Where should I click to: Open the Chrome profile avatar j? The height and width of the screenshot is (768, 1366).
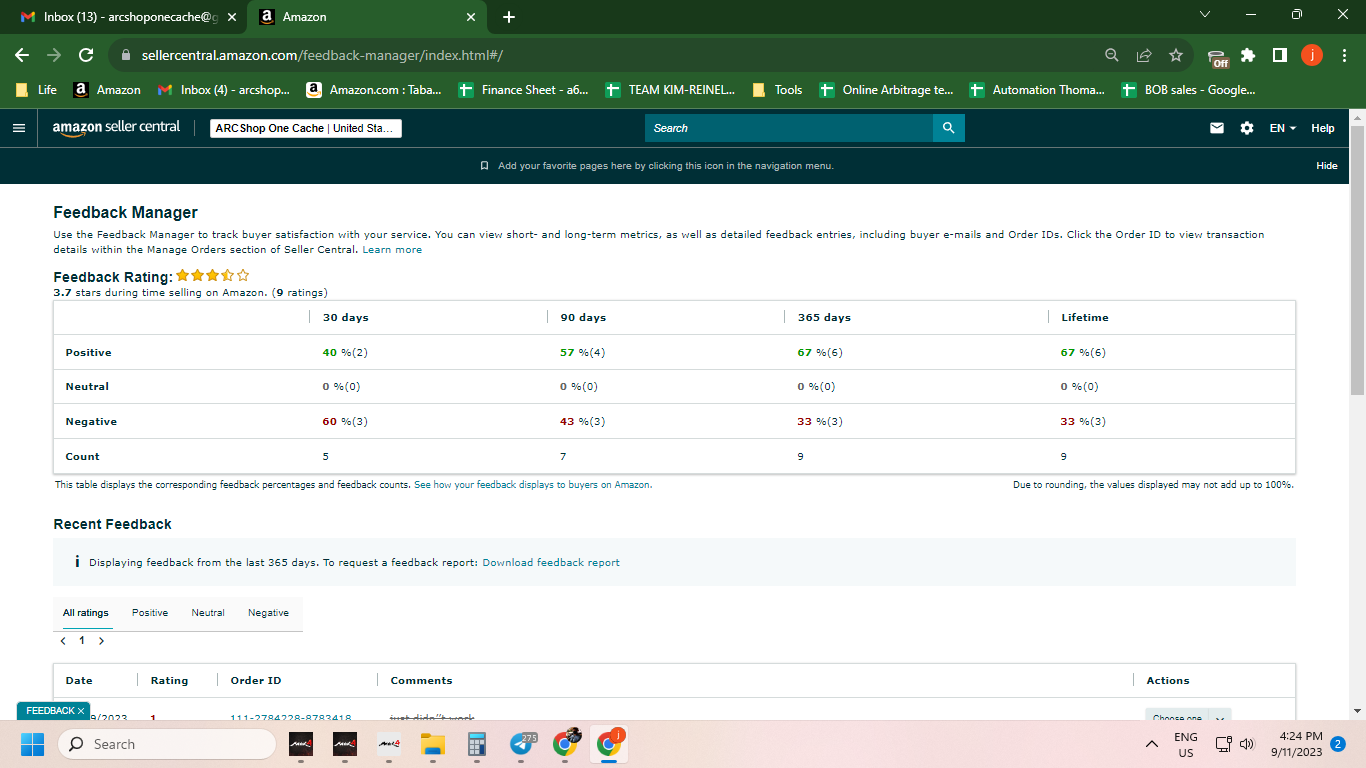(1312, 55)
